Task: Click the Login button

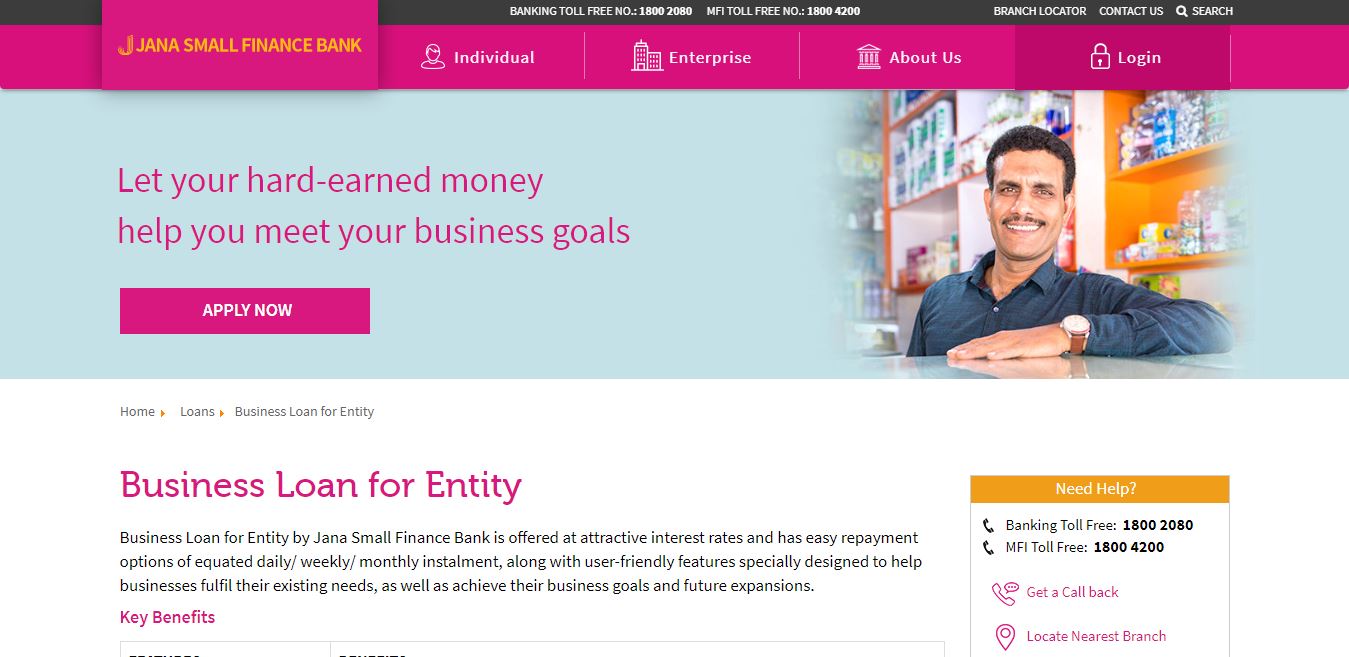Action: [1139, 57]
